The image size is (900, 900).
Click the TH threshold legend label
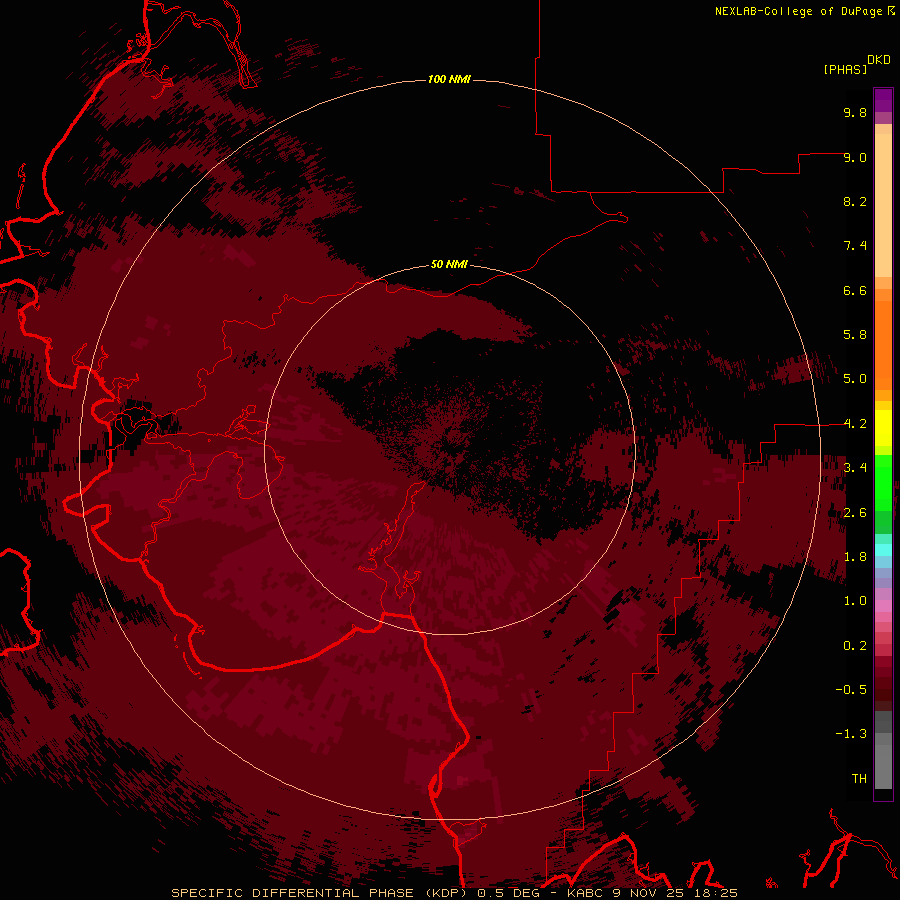859,779
